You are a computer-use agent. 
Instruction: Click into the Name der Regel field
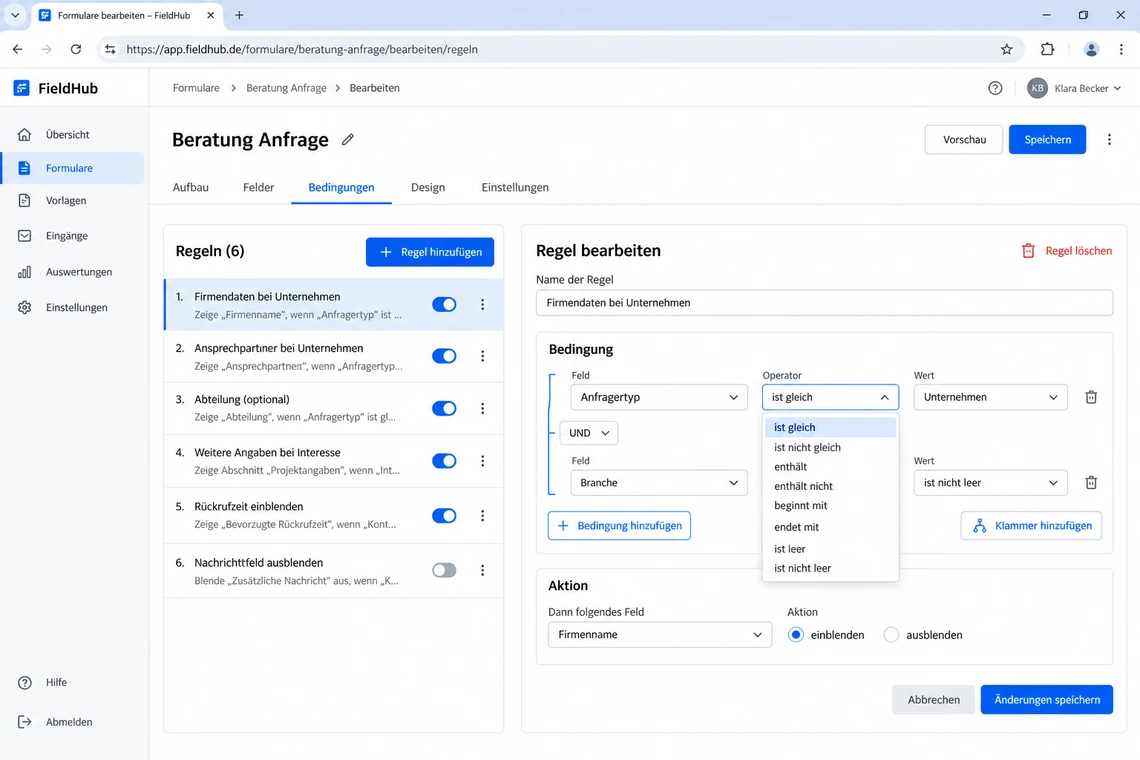point(824,303)
